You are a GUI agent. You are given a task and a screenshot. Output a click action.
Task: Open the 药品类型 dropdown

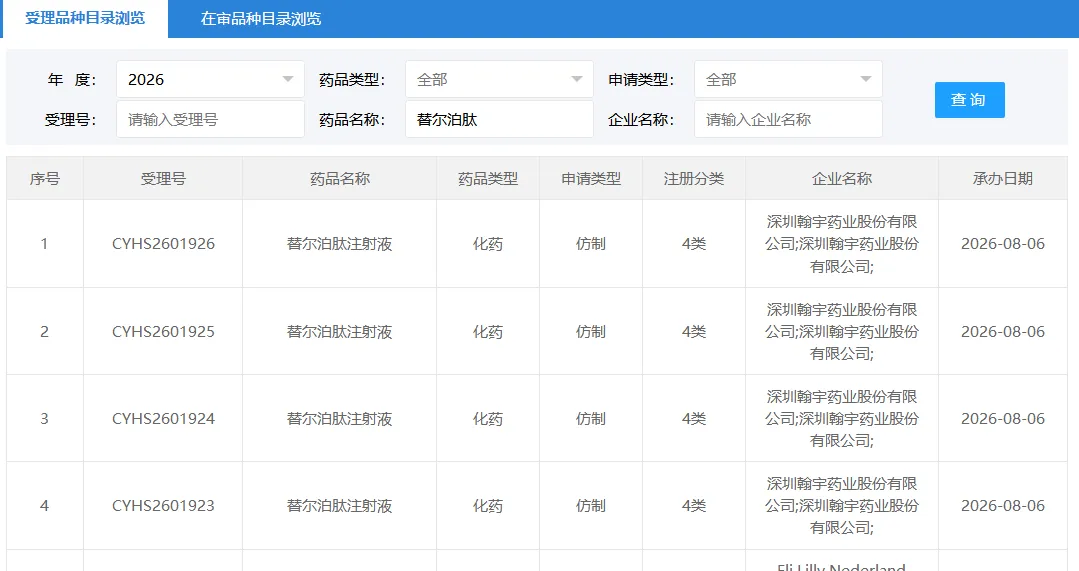tap(499, 80)
